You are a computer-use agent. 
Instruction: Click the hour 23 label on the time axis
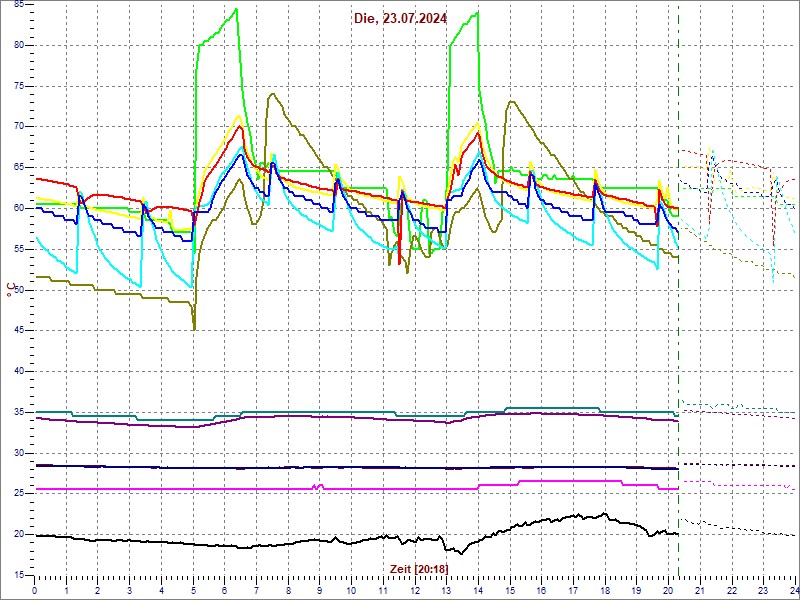[764, 590]
